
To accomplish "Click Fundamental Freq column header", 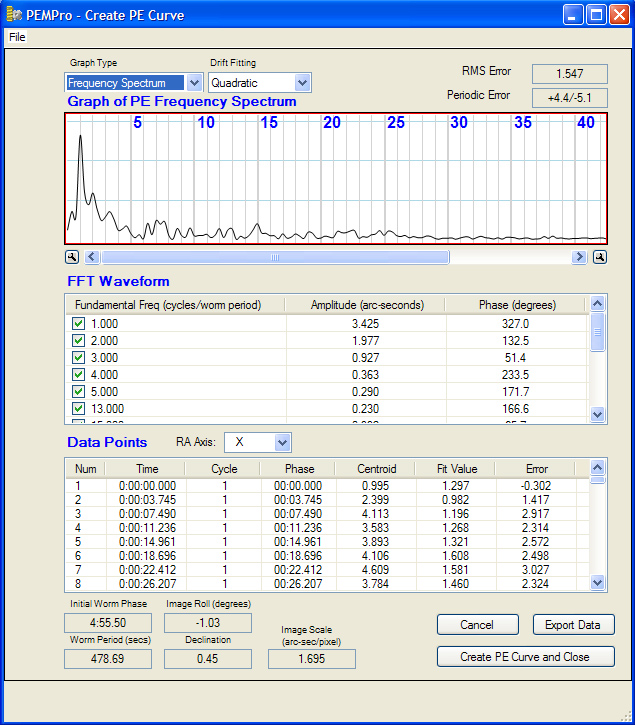I will tap(175, 305).
